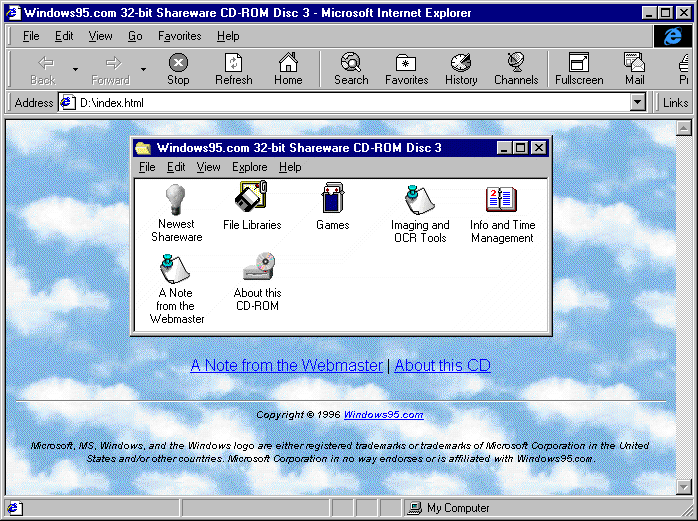Image resolution: width=698 pixels, height=521 pixels.
Task: Open the Go menu
Action: [x=135, y=36]
